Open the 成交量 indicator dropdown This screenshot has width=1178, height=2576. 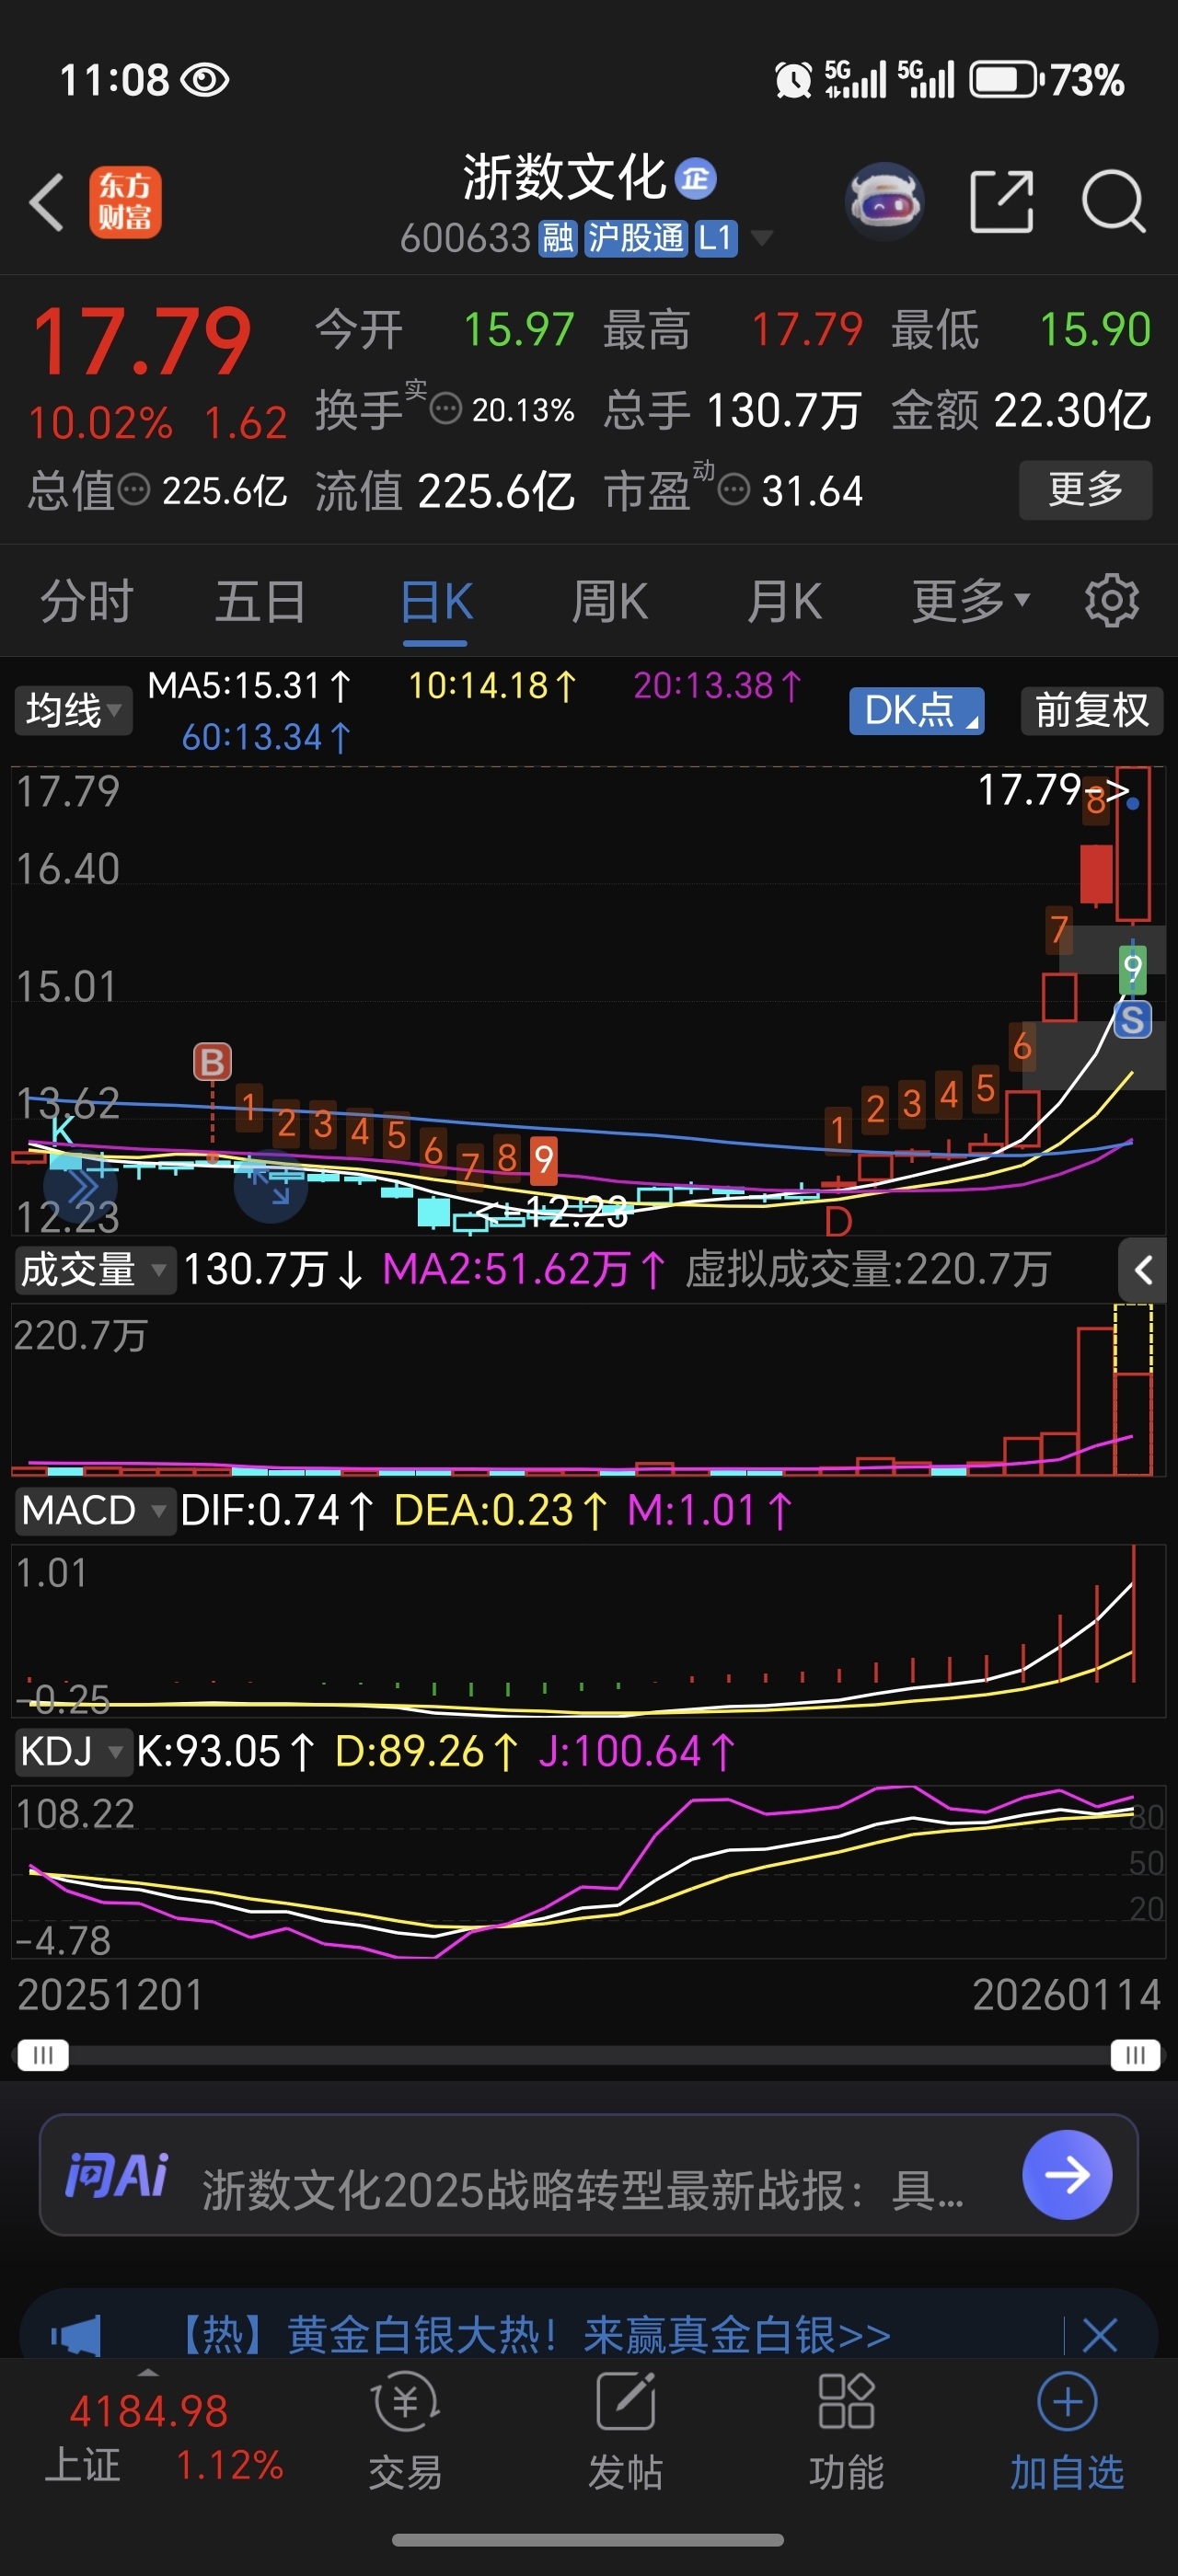pyautogui.click(x=94, y=1270)
